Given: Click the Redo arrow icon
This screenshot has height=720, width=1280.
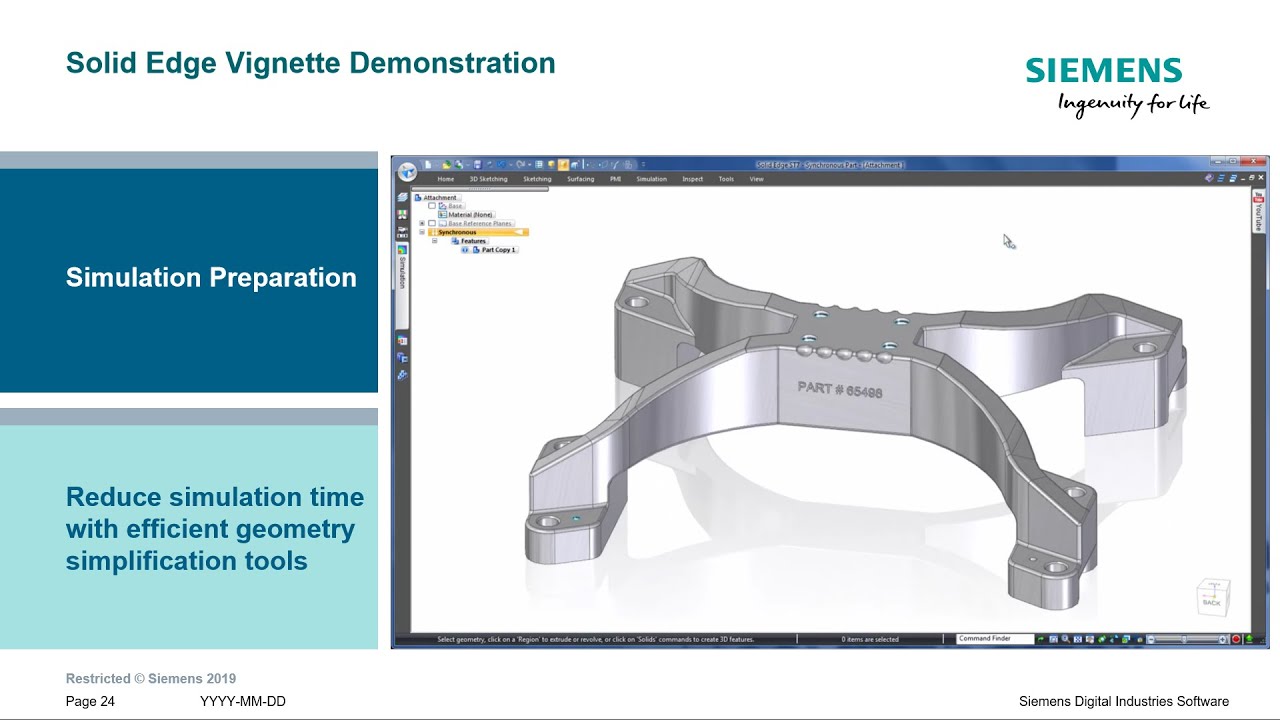Looking at the screenshot, I should click(521, 165).
